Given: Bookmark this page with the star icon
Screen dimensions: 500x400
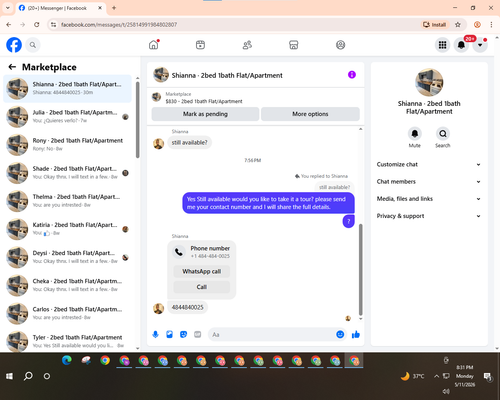Looking at the screenshot, I should click(458, 25).
